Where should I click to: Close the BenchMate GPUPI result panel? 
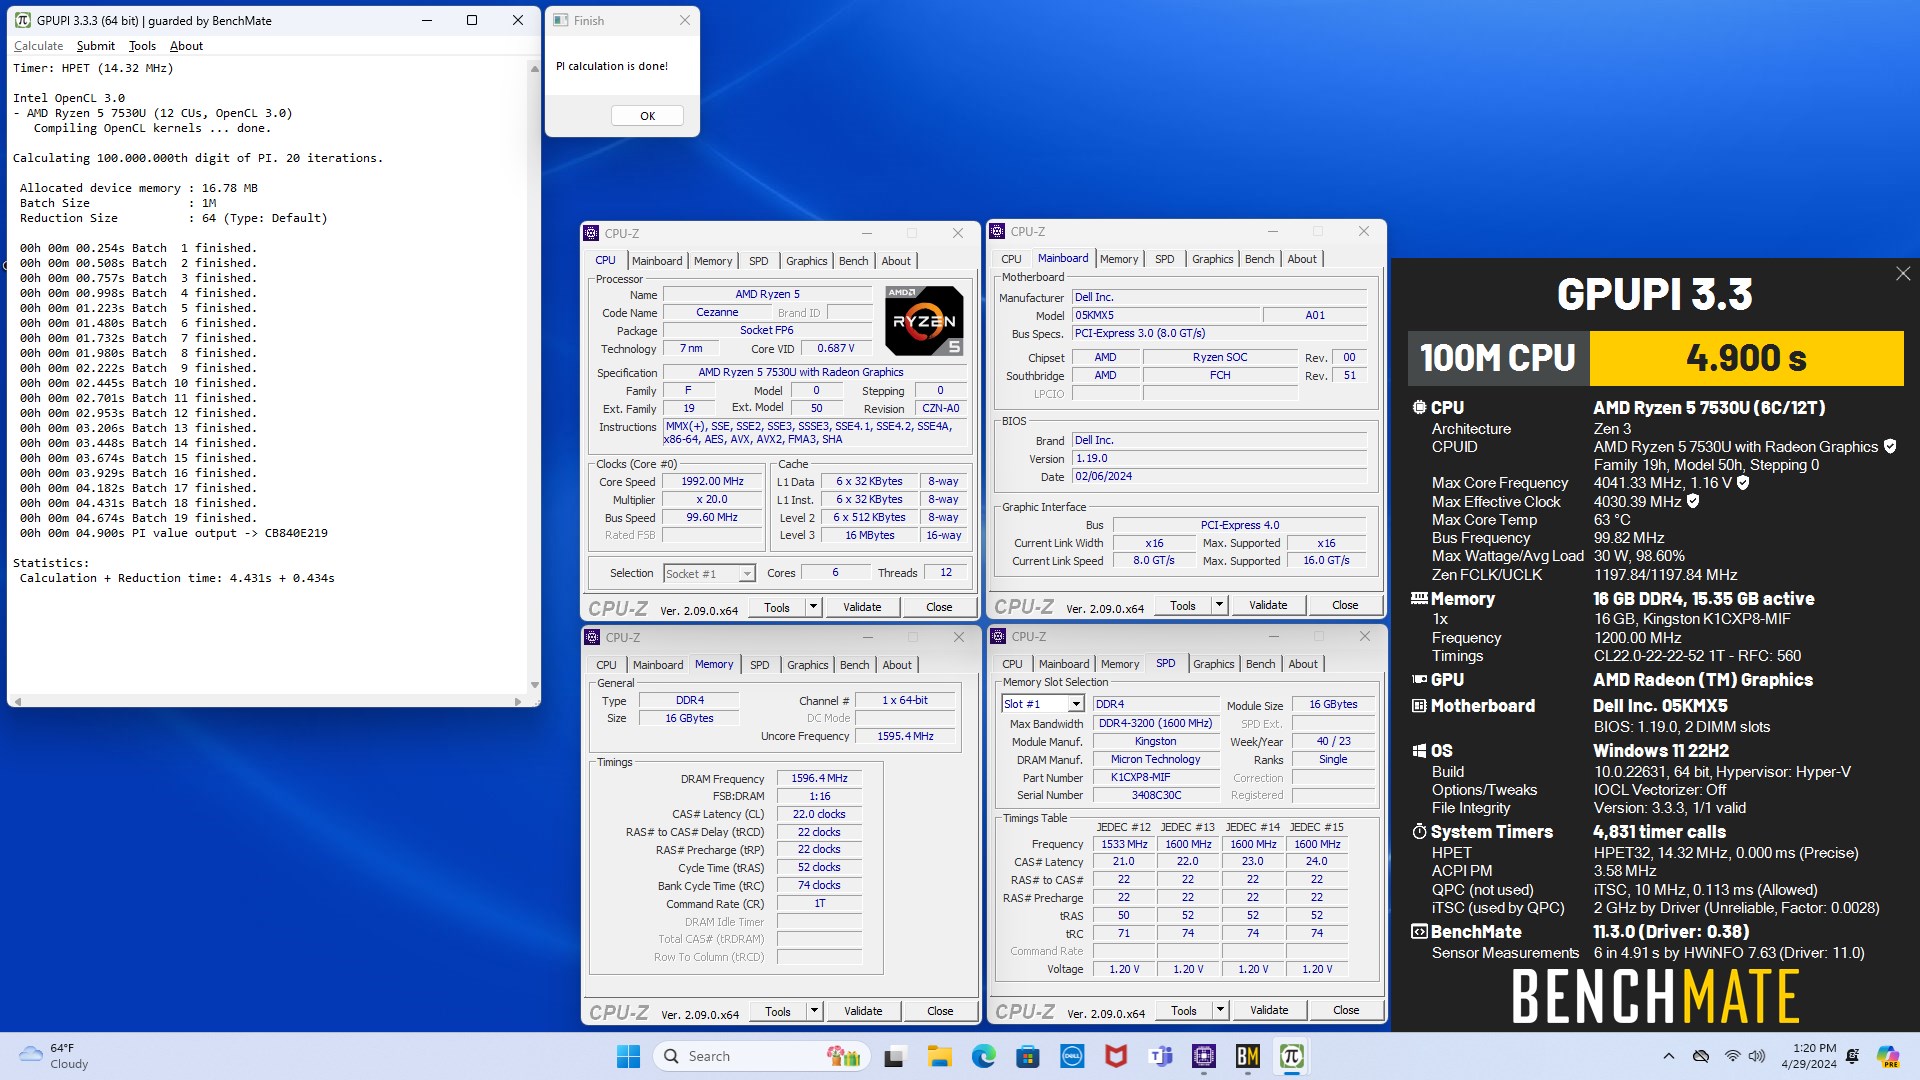coord(1902,274)
